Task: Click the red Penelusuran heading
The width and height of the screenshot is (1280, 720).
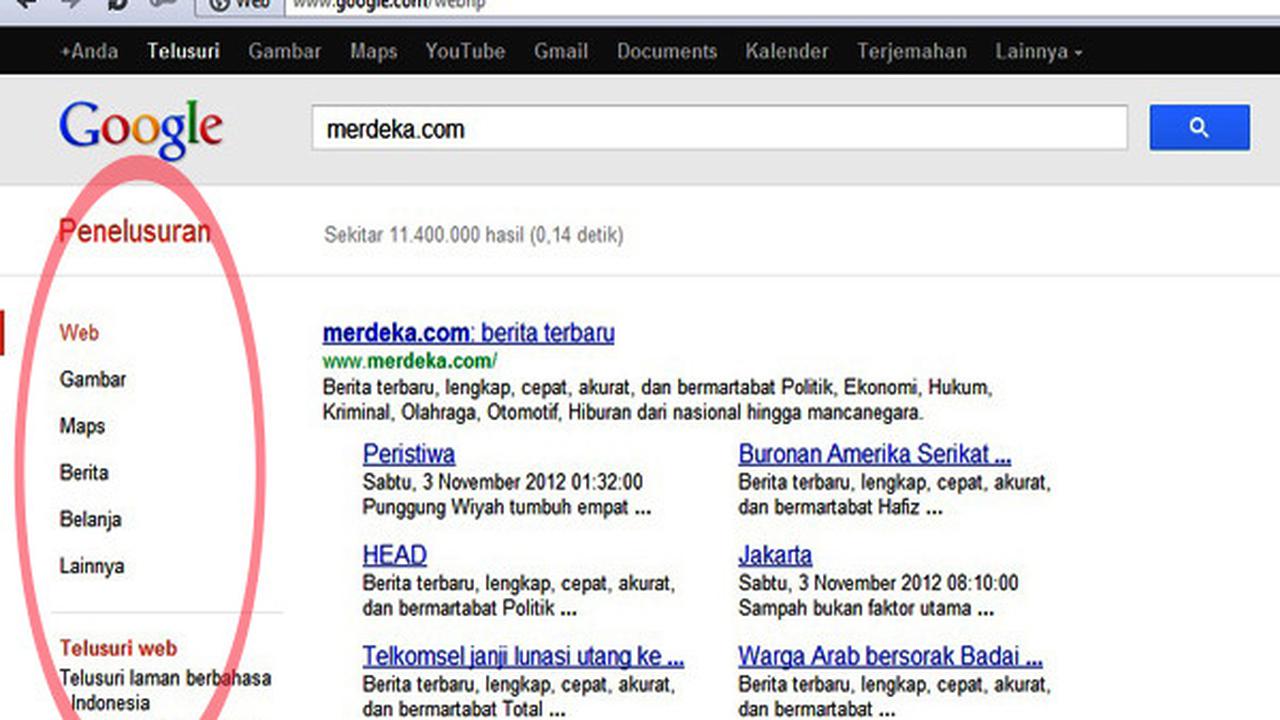Action: tap(135, 232)
